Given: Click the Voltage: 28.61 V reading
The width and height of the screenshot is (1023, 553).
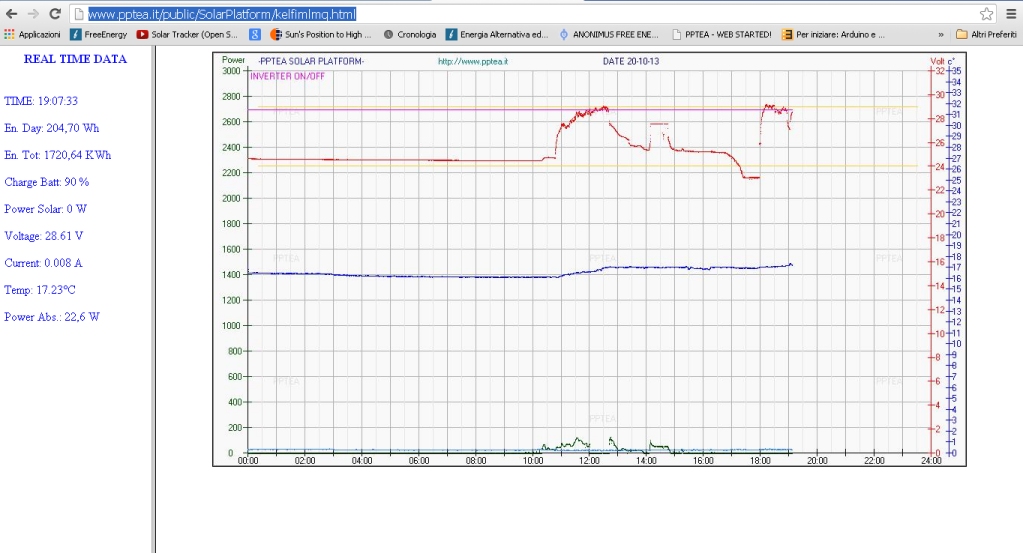Looking at the screenshot, I should coord(44,236).
